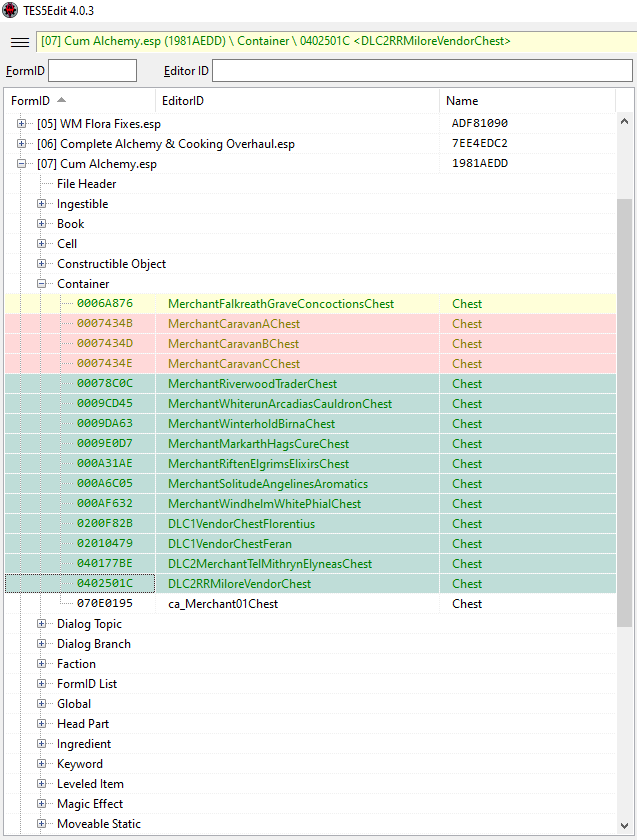
Task: Expand the Keyword group
Action: [41, 763]
